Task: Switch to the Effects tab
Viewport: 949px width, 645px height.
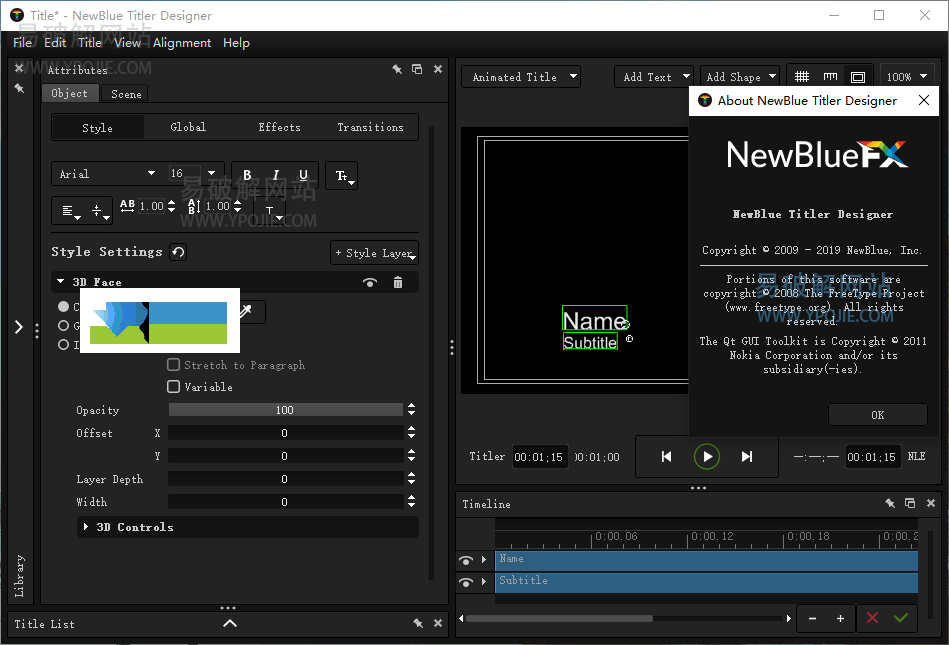Action: [279, 127]
